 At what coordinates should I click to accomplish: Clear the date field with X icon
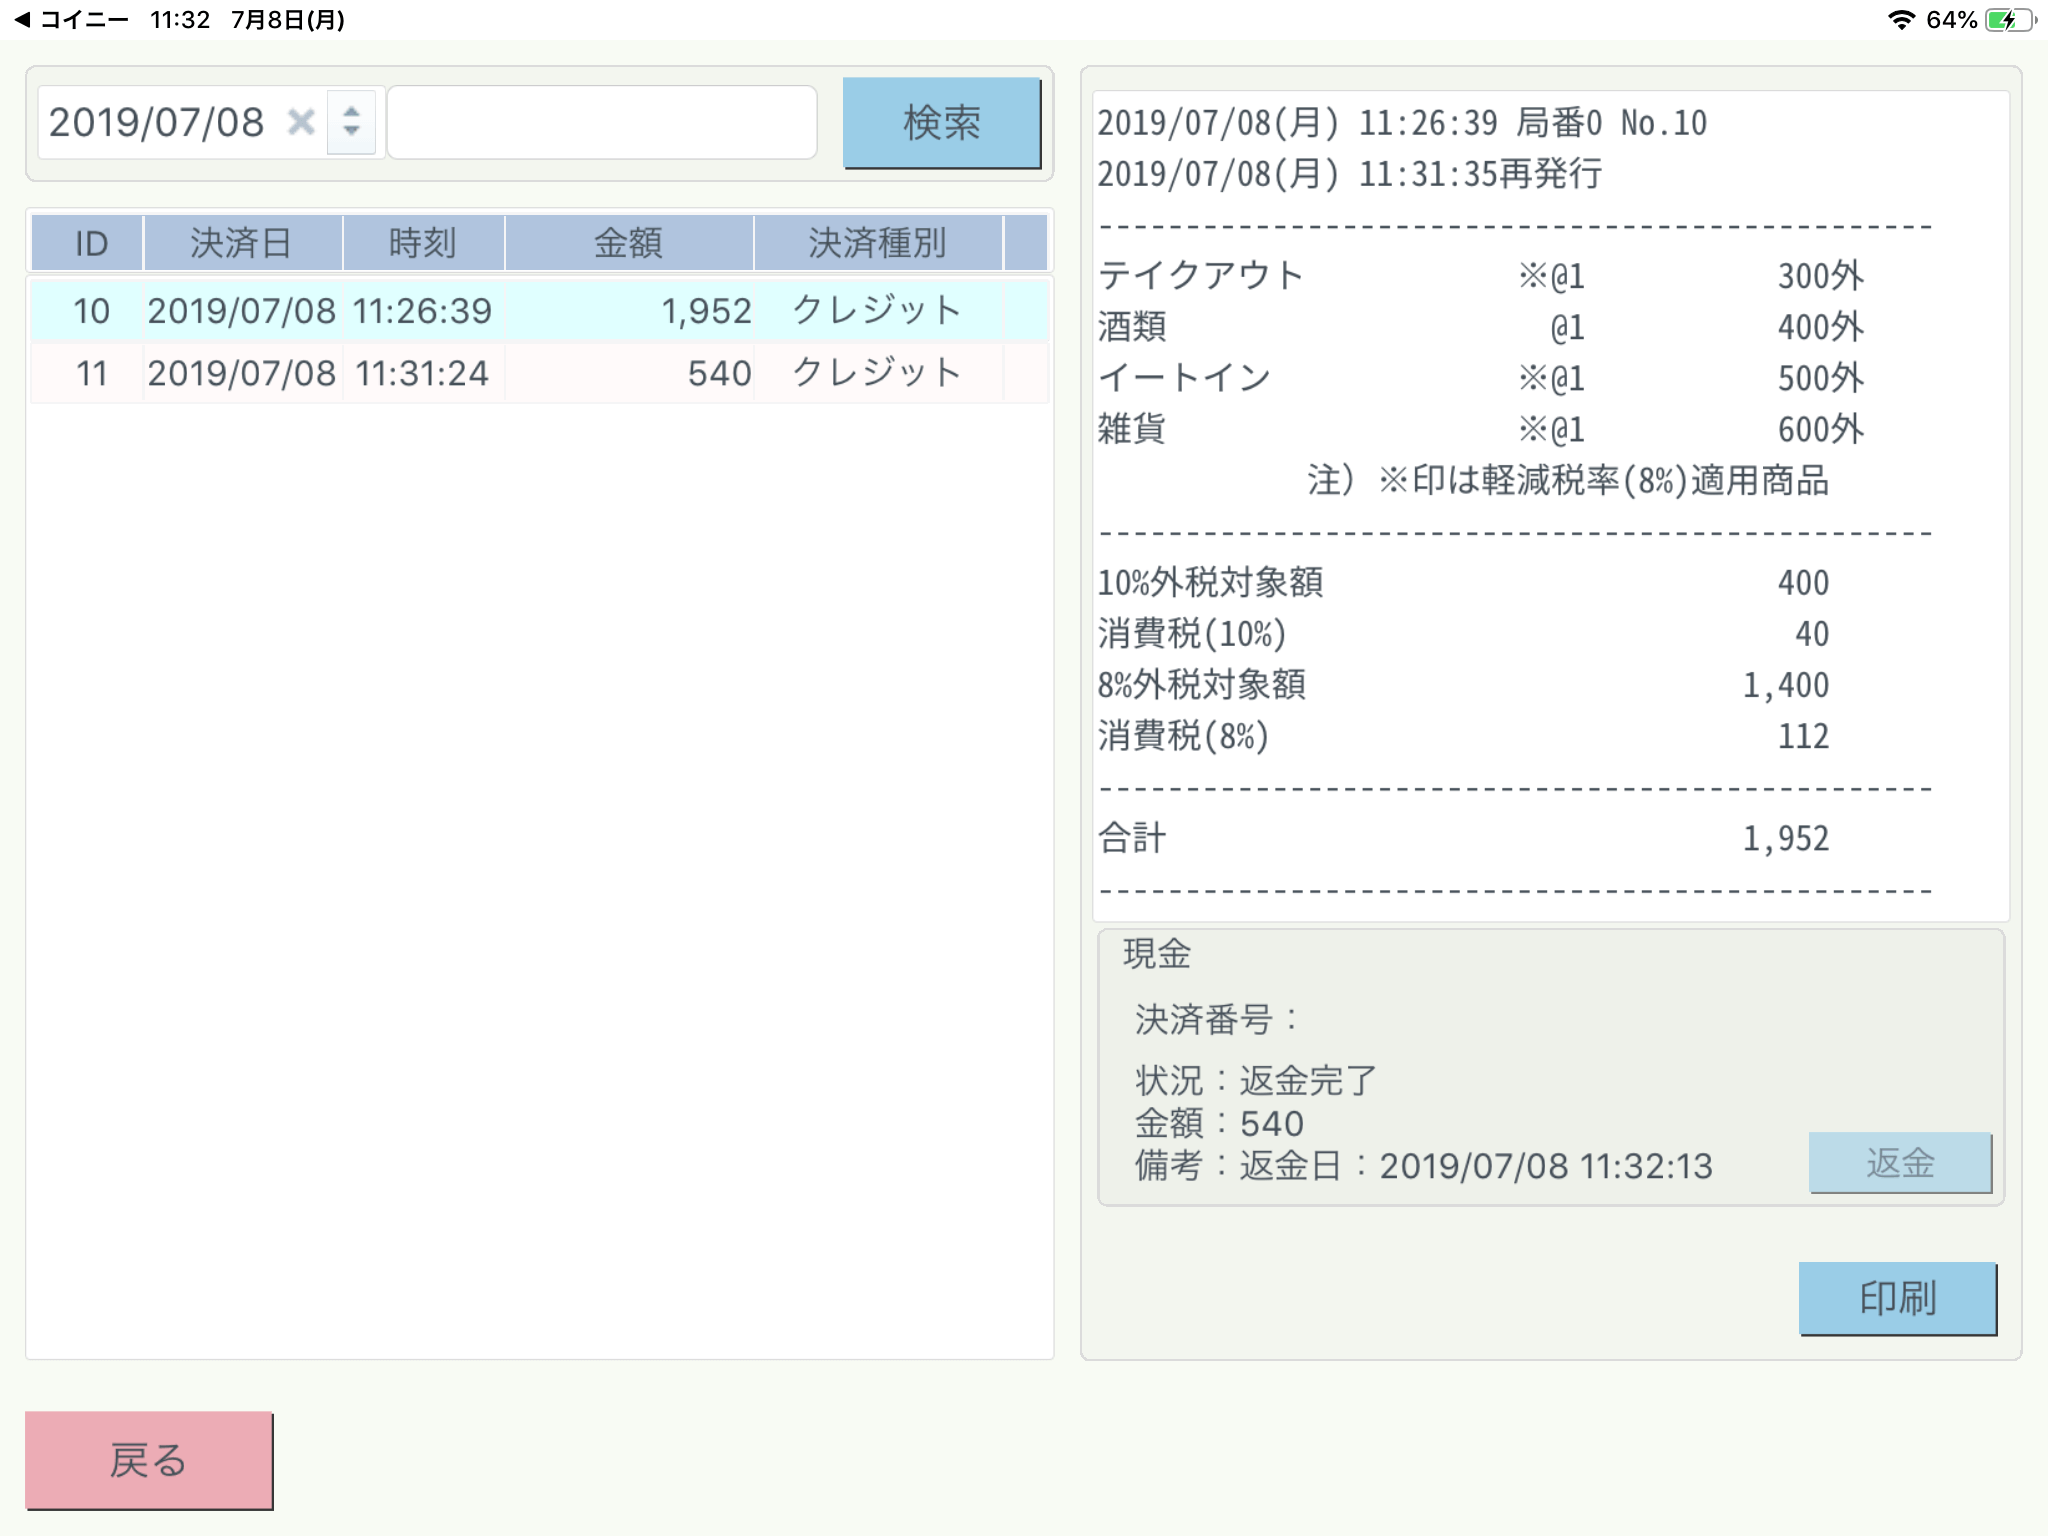301,122
